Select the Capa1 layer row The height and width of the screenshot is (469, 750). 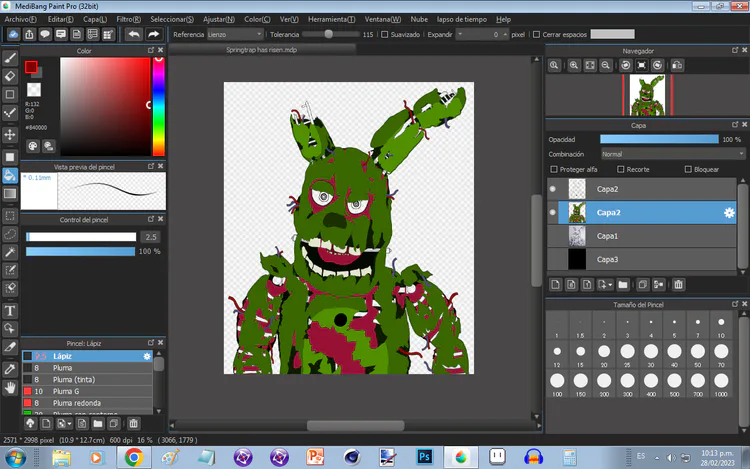[641, 236]
